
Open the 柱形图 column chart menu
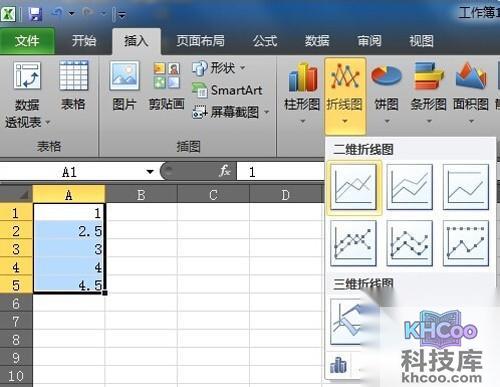302,93
